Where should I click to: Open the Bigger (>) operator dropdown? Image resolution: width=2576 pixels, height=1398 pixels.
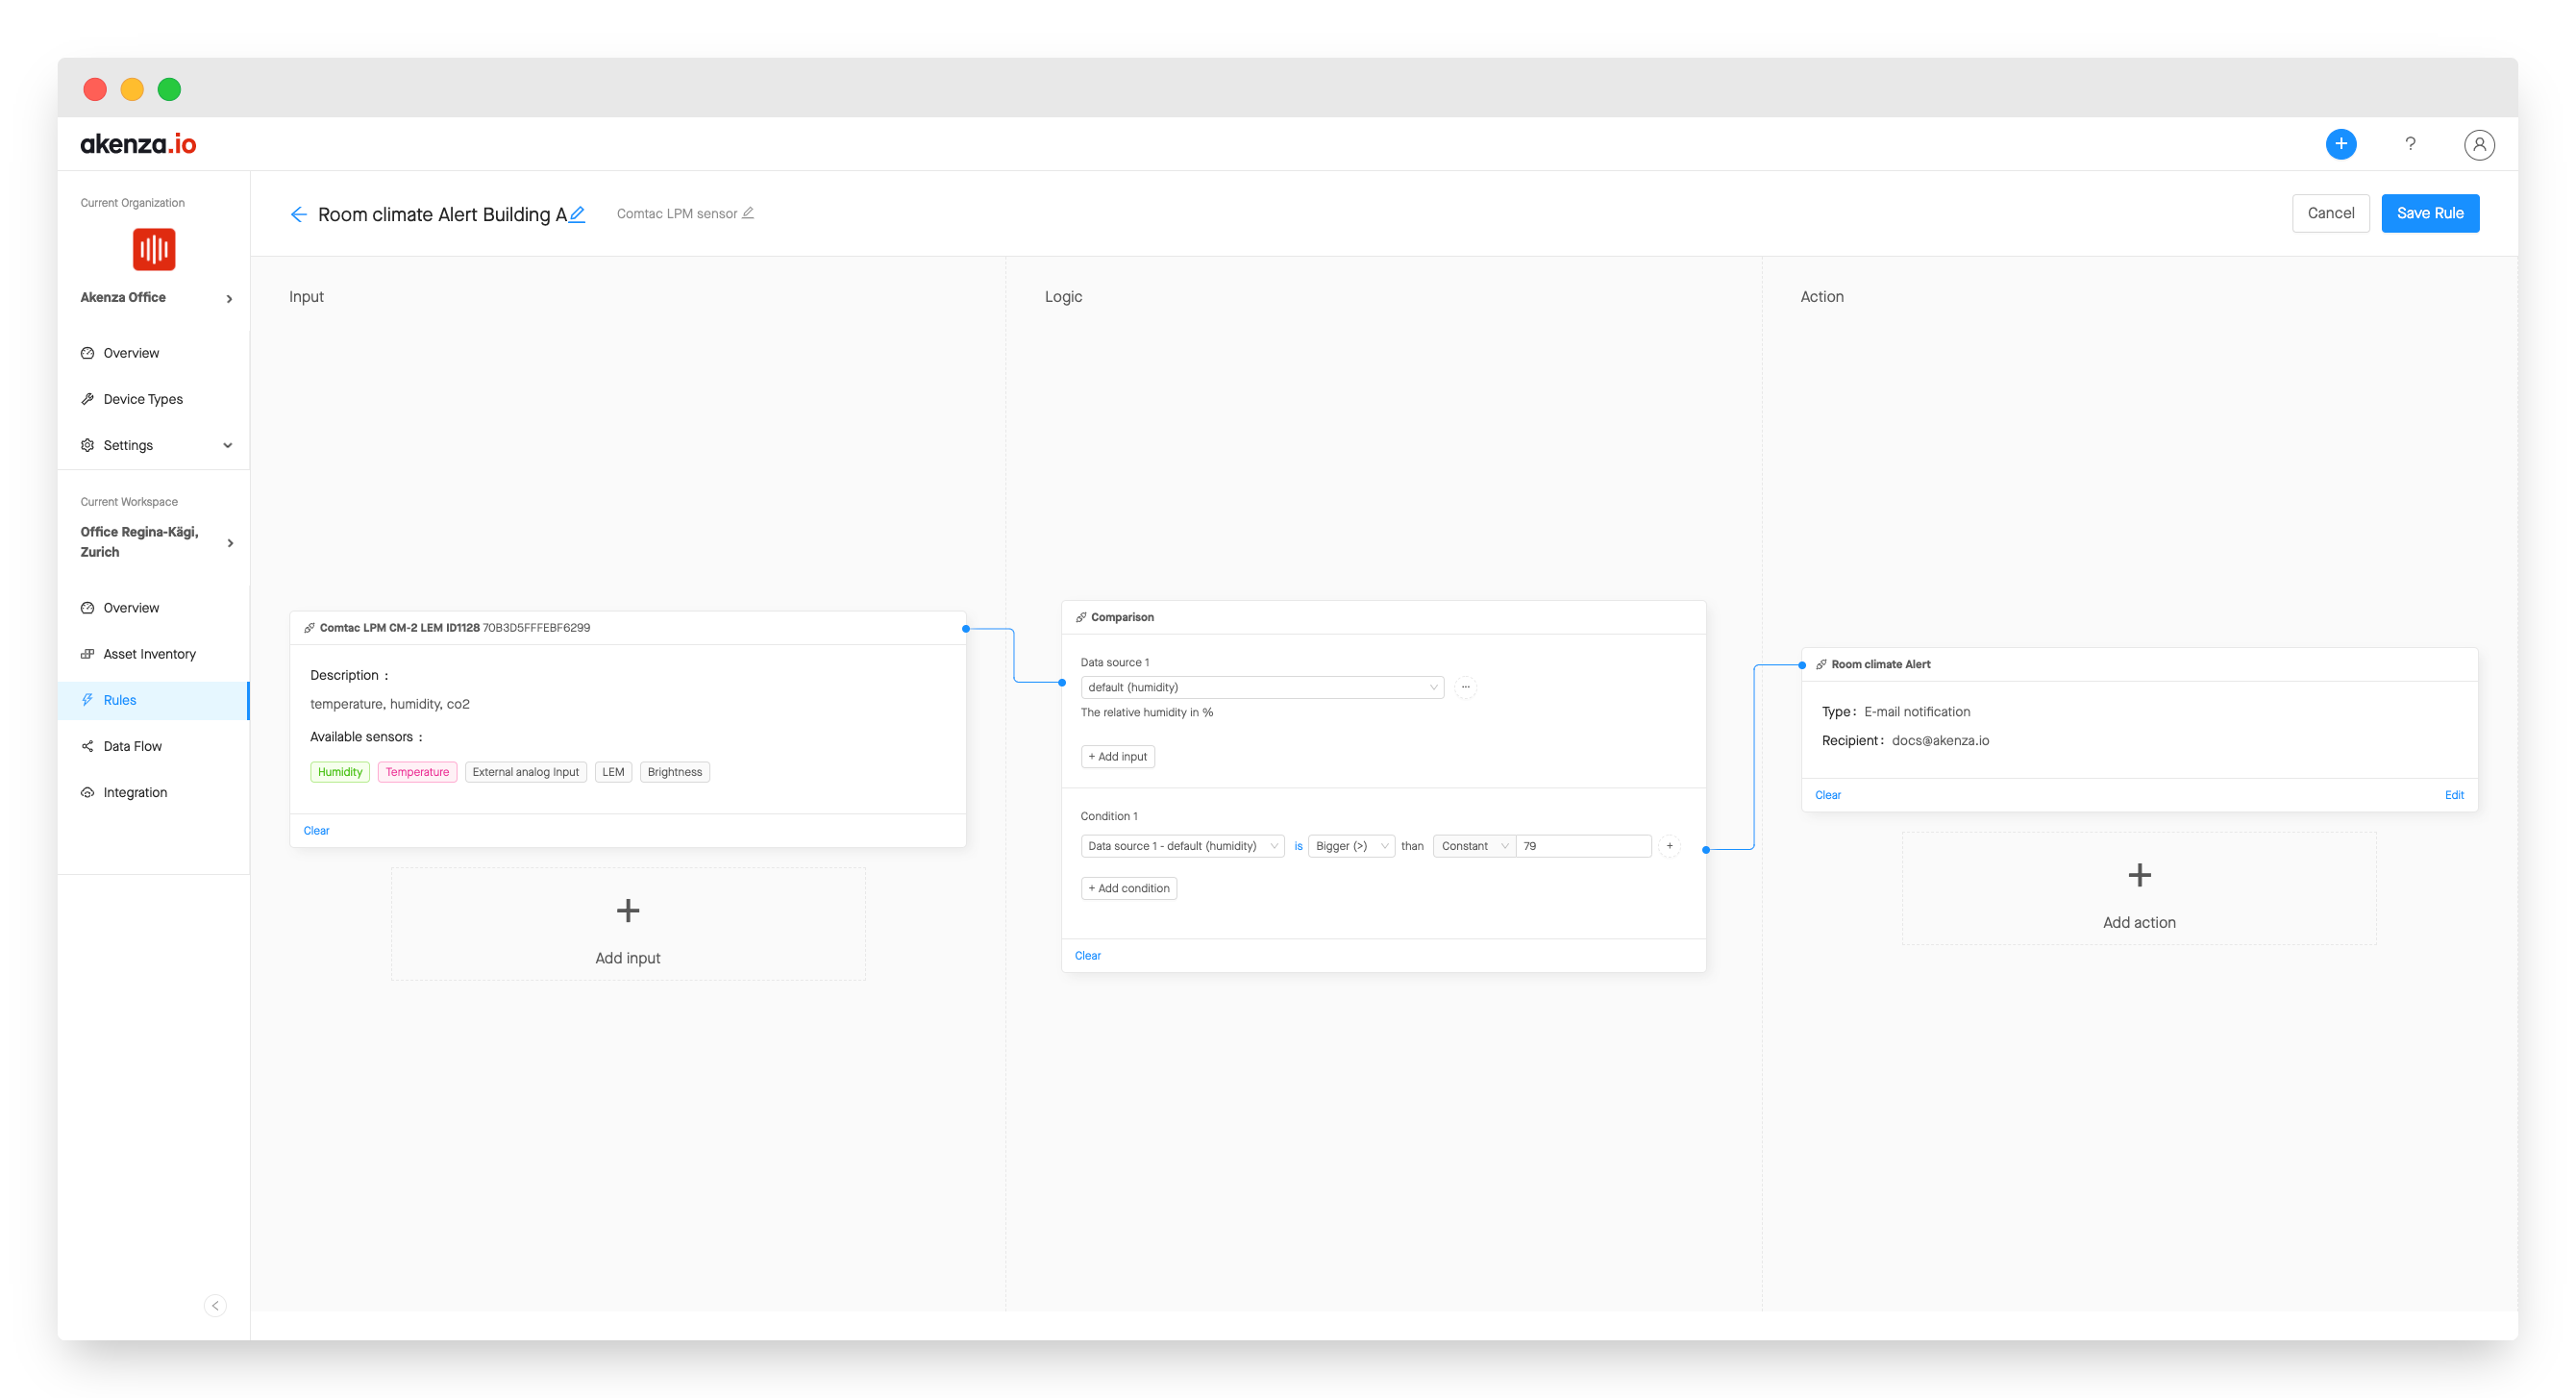pyautogui.click(x=1350, y=846)
